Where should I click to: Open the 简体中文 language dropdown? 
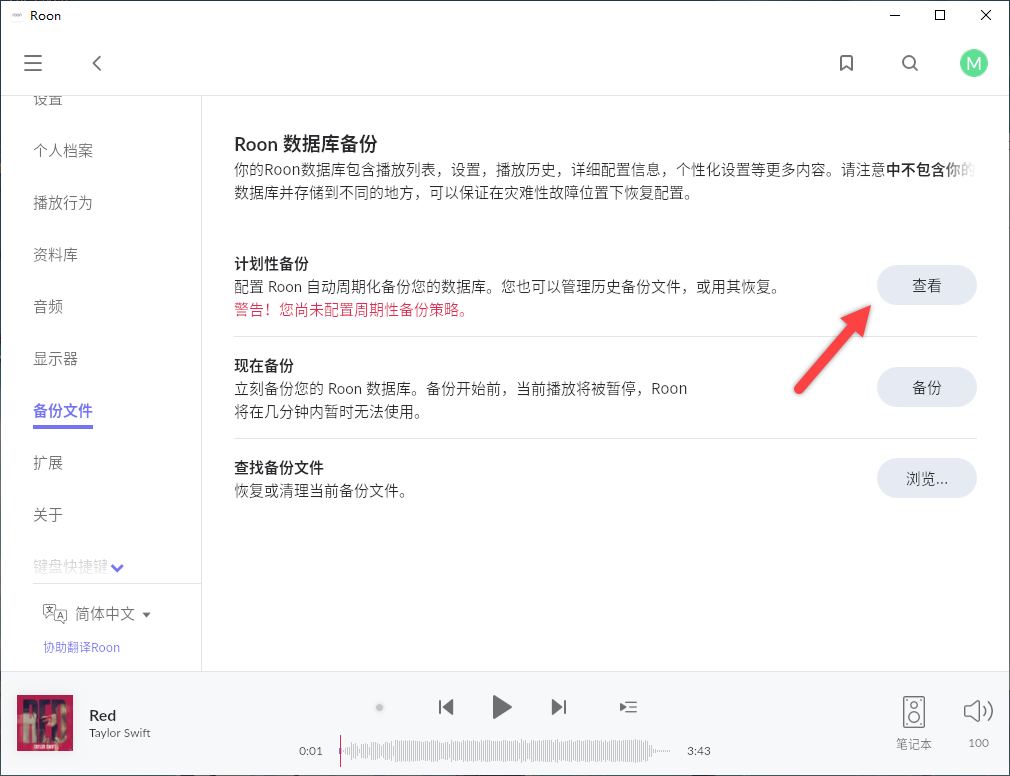click(113, 614)
